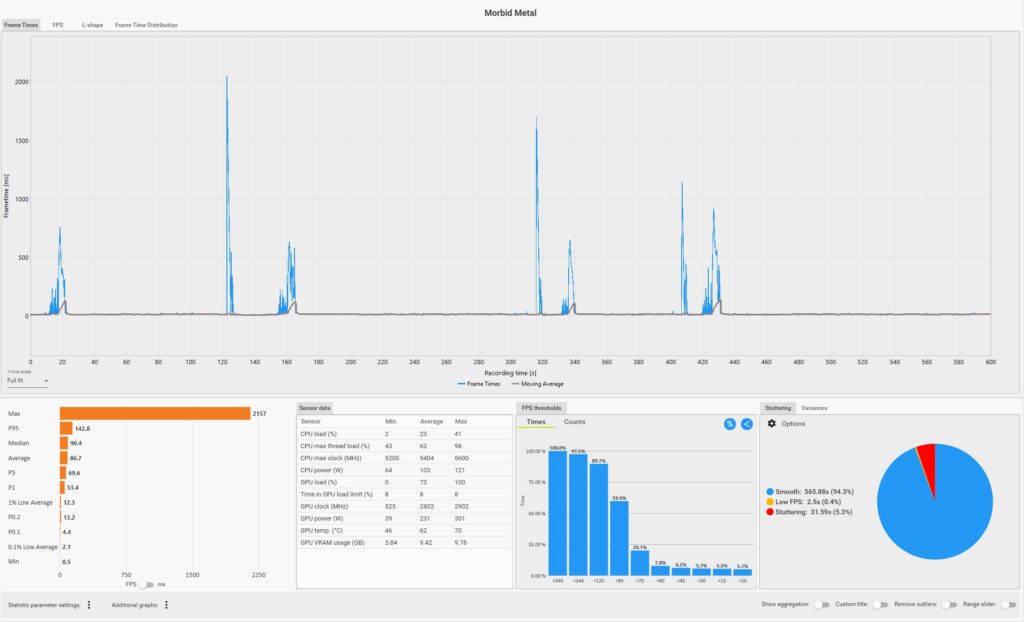Switch to the L-shape tab
1024x622 pixels.
tap(92, 25)
